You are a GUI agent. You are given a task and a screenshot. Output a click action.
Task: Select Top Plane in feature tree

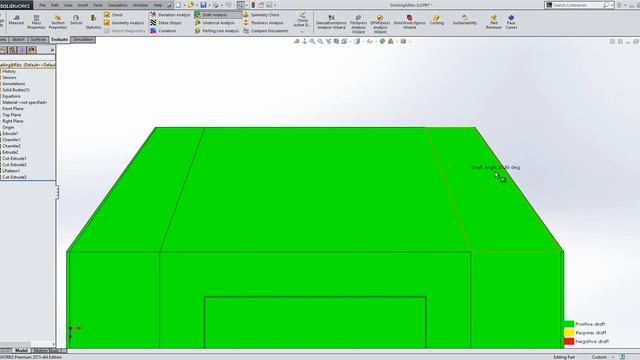[x=11, y=115]
